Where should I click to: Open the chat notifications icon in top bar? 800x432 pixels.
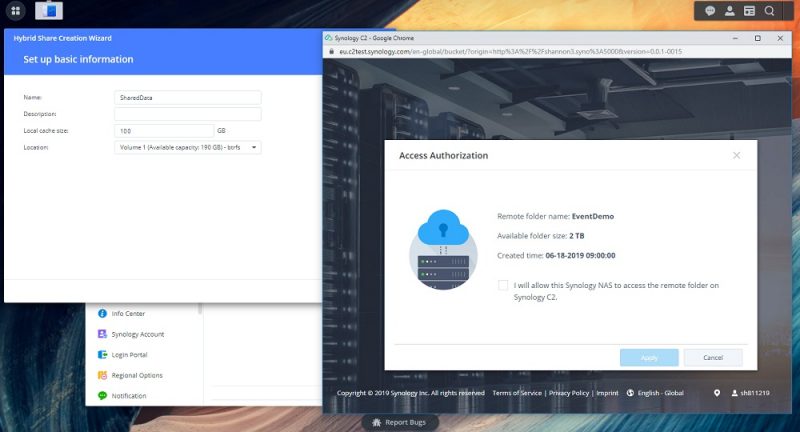click(x=710, y=11)
